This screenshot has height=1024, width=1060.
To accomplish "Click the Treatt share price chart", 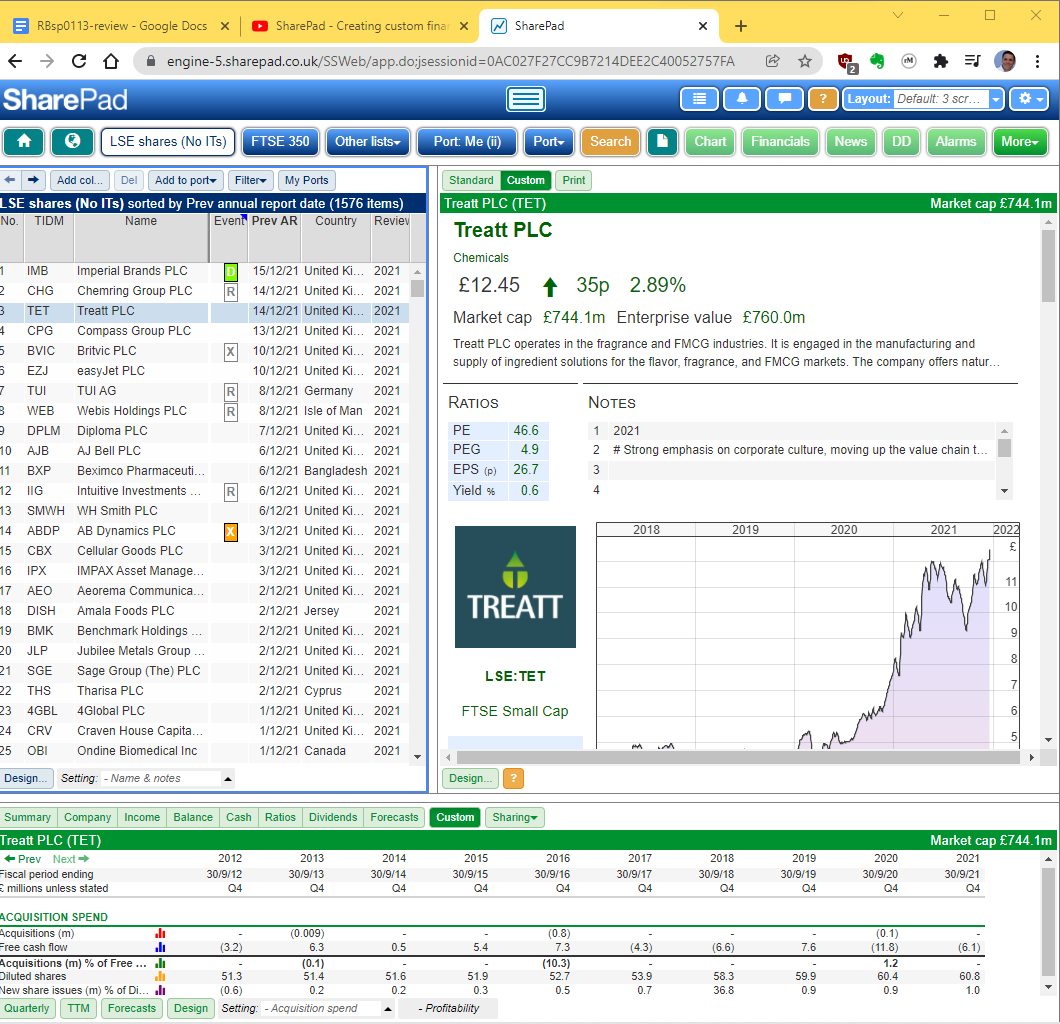I will pos(807,635).
